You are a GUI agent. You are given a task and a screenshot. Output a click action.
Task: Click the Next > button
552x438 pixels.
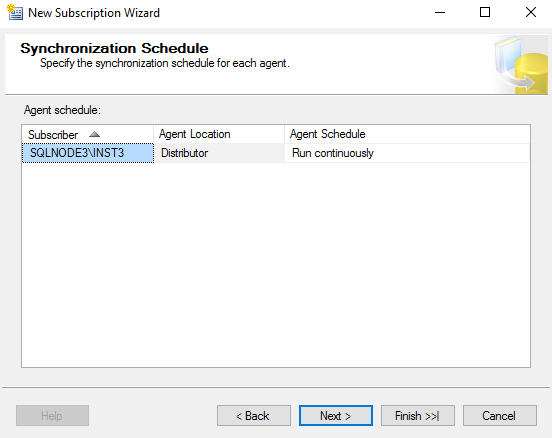(x=335, y=415)
